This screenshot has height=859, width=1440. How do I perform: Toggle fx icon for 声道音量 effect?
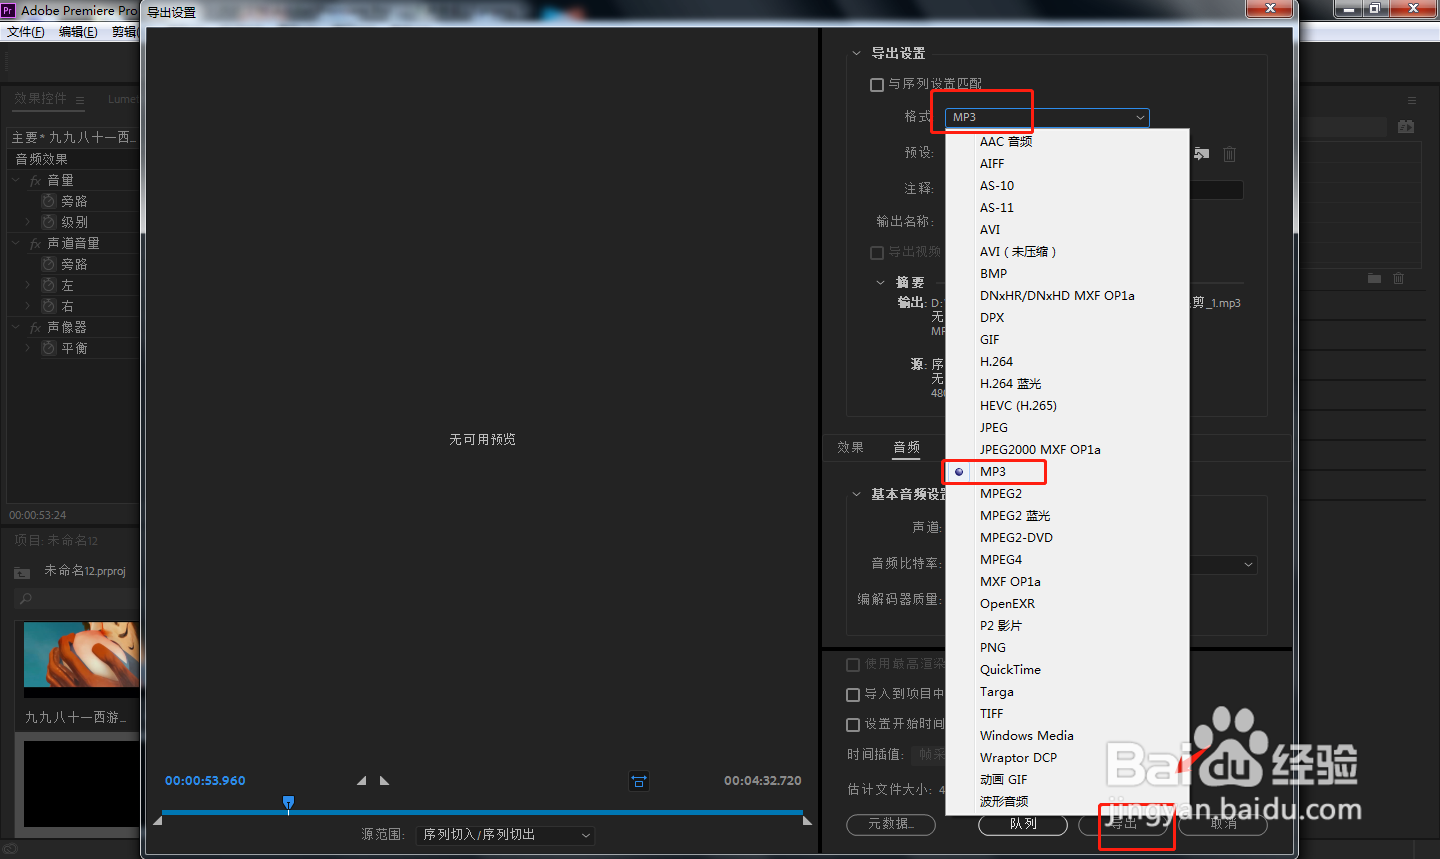tap(35, 244)
